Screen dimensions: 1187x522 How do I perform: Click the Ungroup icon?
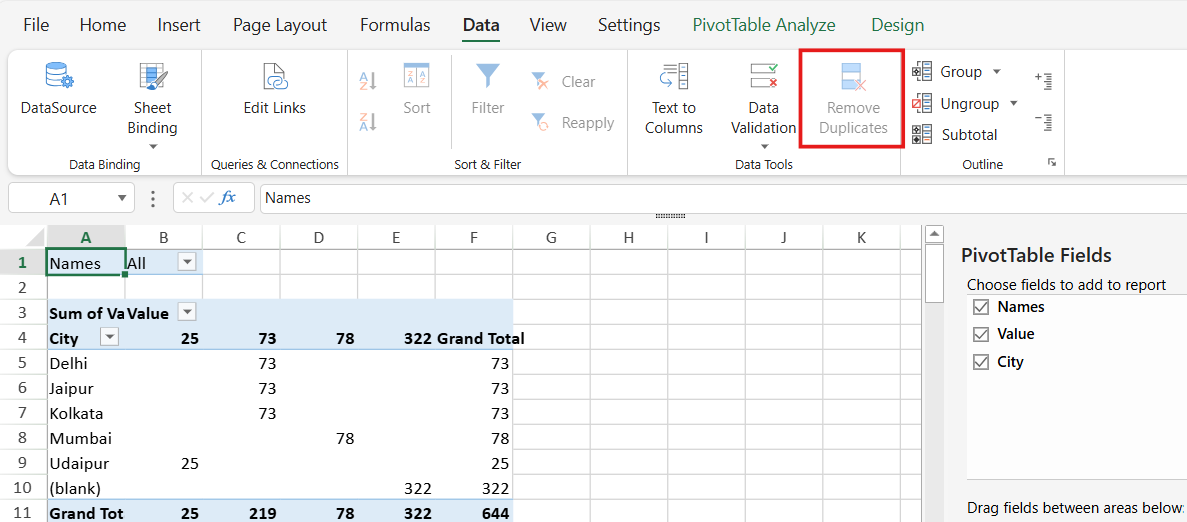pyautogui.click(x=921, y=104)
